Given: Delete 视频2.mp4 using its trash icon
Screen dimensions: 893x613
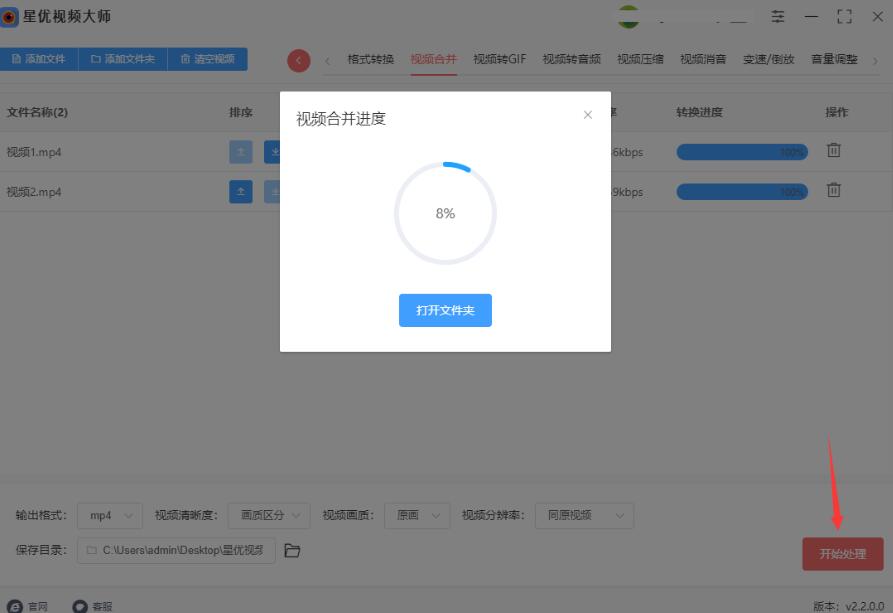Looking at the screenshot, I should pyautogui.click(x=833, y=189).
